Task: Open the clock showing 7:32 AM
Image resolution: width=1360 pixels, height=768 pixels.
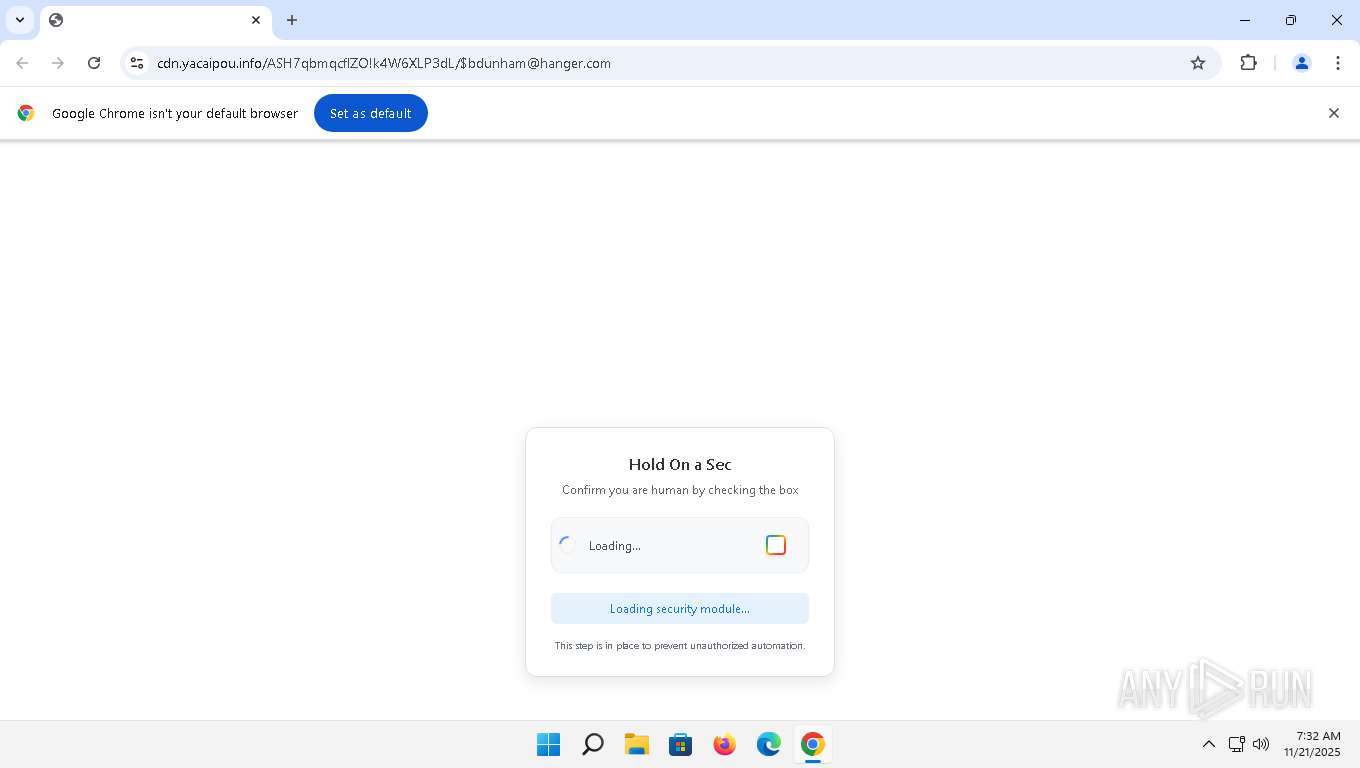Action: [x=1312, y=744]
